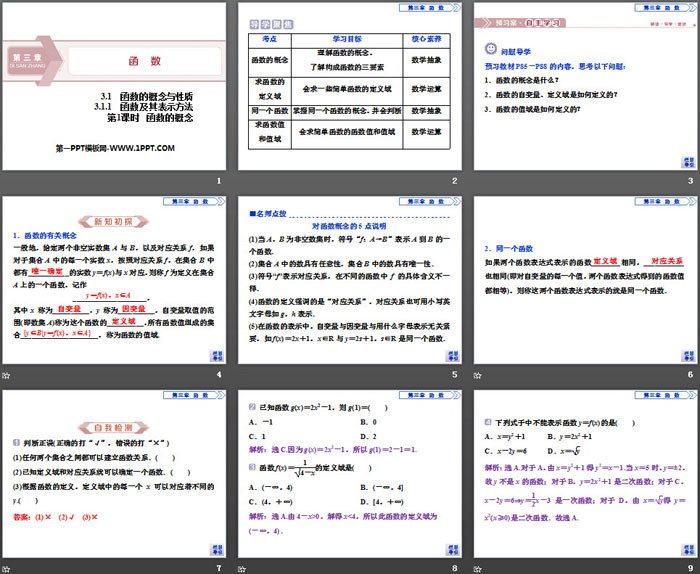Click the bottom-right navigation icon on slide 6
This screenshot has height=574, width=700.
[x=688, y=356]
